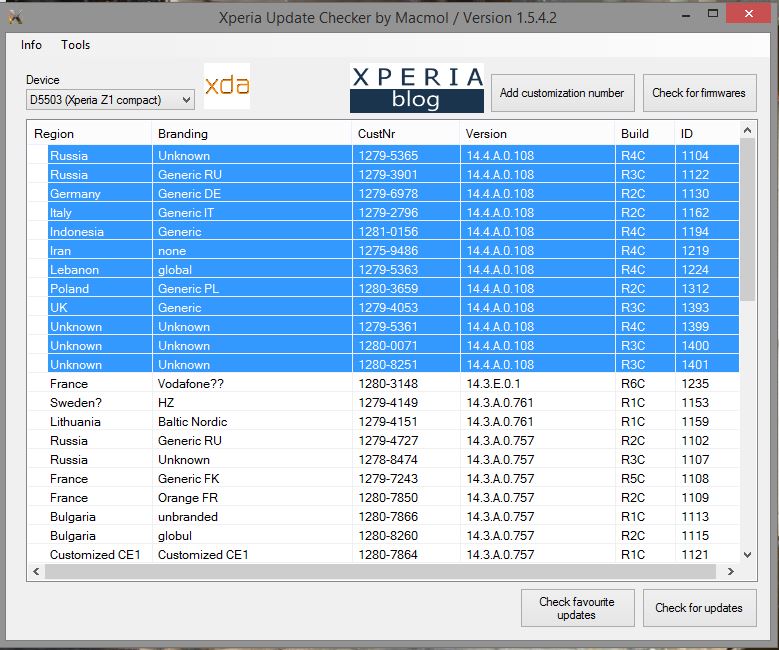This screenshot has width=779, height=650.
Task: Sort by ID column header
Action: 707,134
